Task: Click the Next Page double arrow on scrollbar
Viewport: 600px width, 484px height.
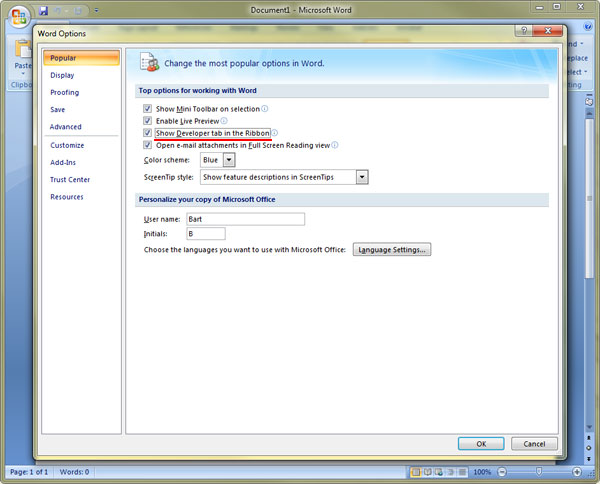Action: point(589,458)
